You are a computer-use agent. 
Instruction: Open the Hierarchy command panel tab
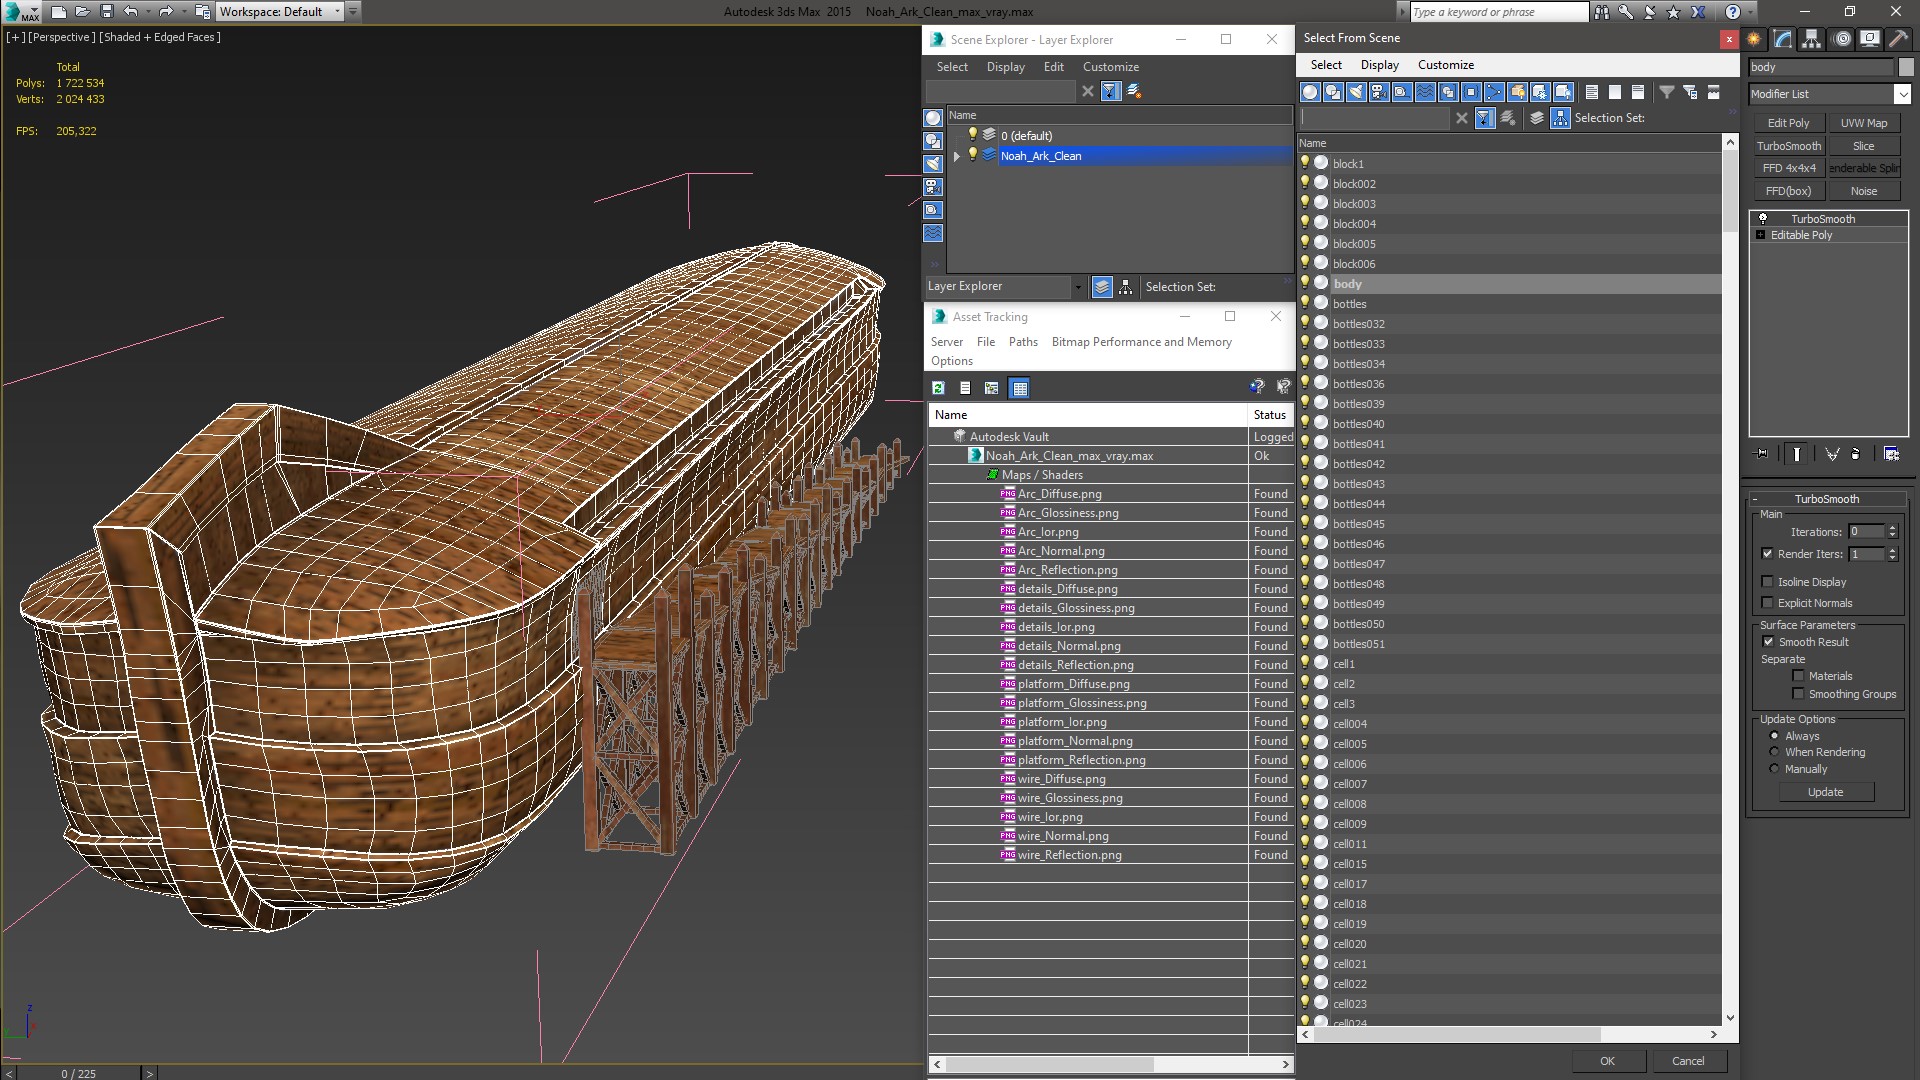pos(1811,39)
